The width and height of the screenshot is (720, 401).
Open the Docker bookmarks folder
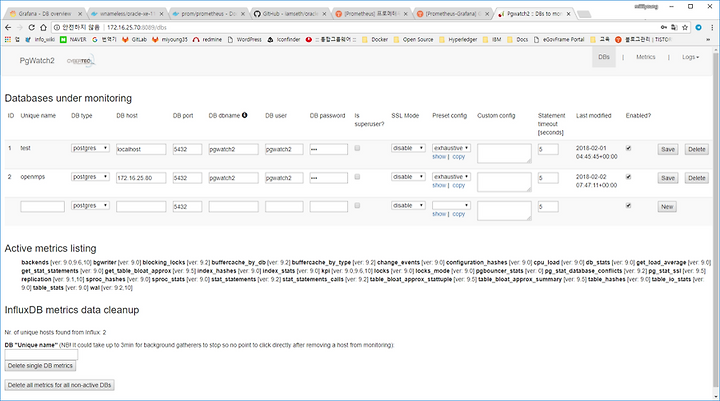[375, 40]
